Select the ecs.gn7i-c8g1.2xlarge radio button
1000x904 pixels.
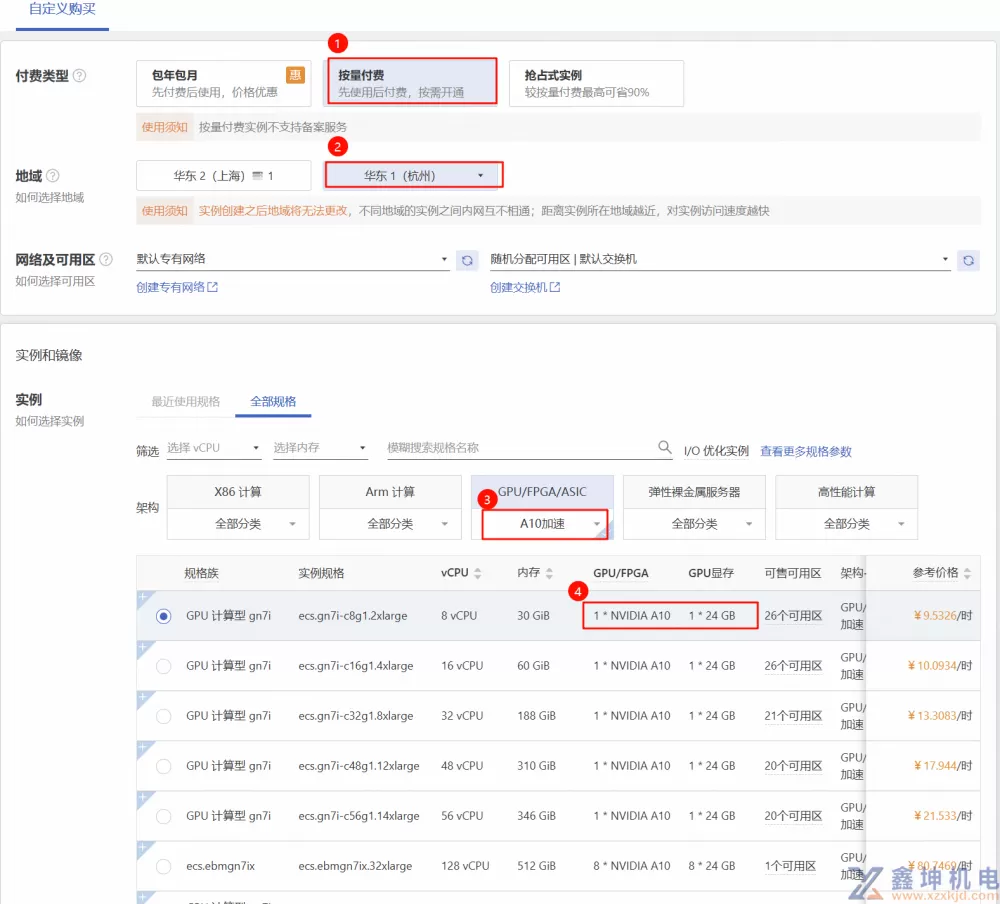coord(163,616)
